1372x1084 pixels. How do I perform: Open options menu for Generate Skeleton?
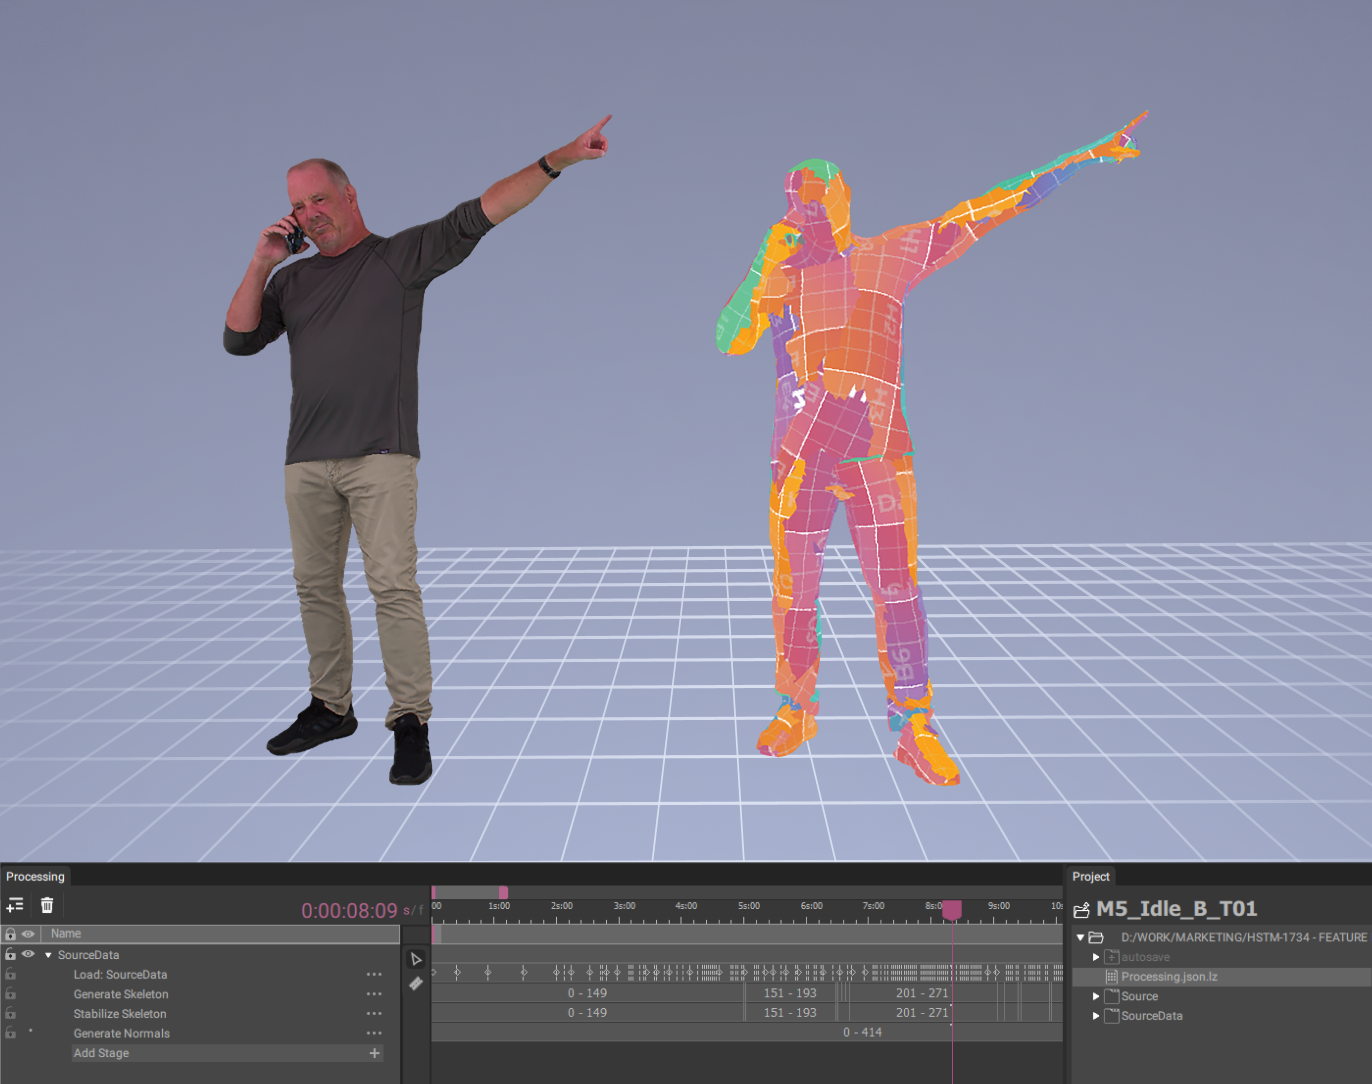(x=374, y=994)
